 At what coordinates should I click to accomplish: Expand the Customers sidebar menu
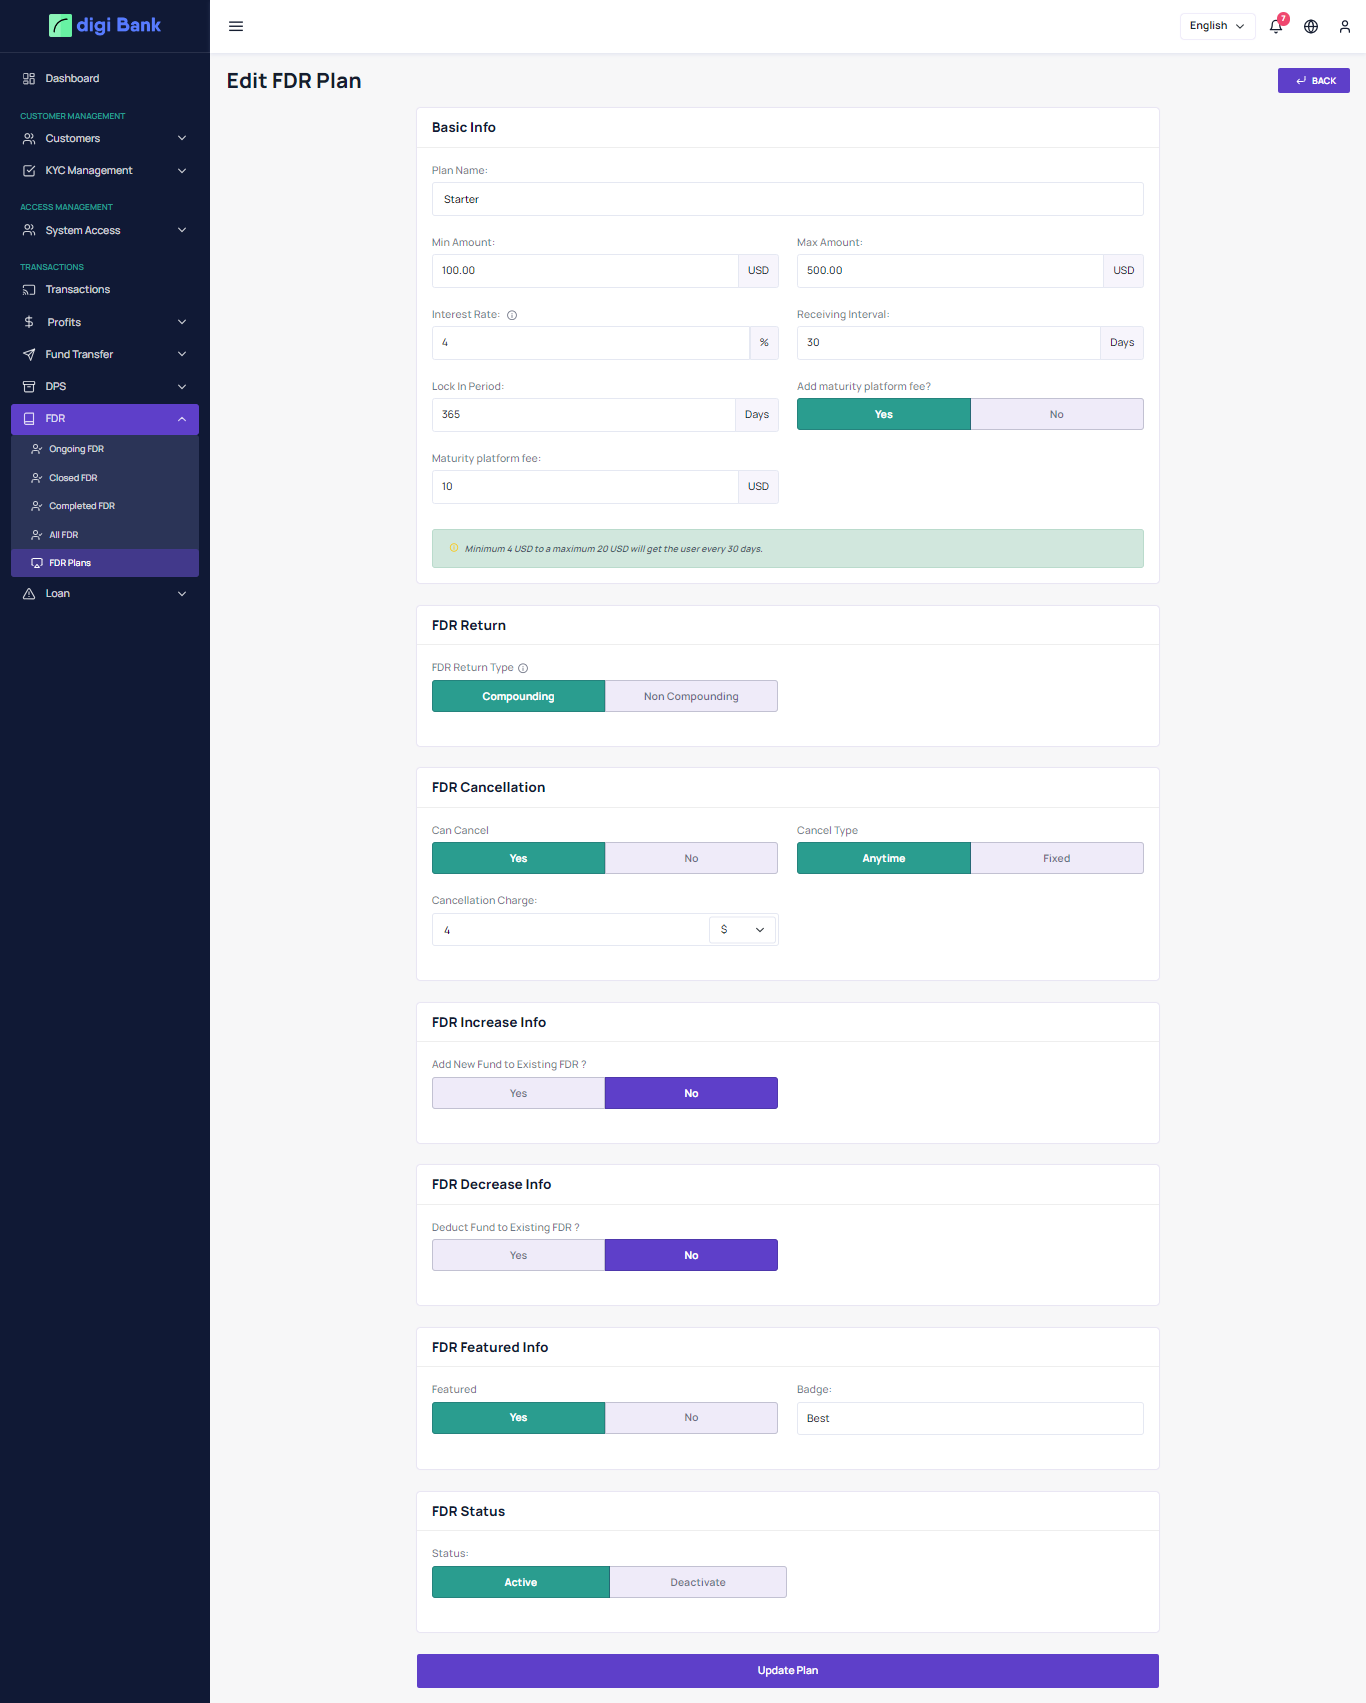104,138
